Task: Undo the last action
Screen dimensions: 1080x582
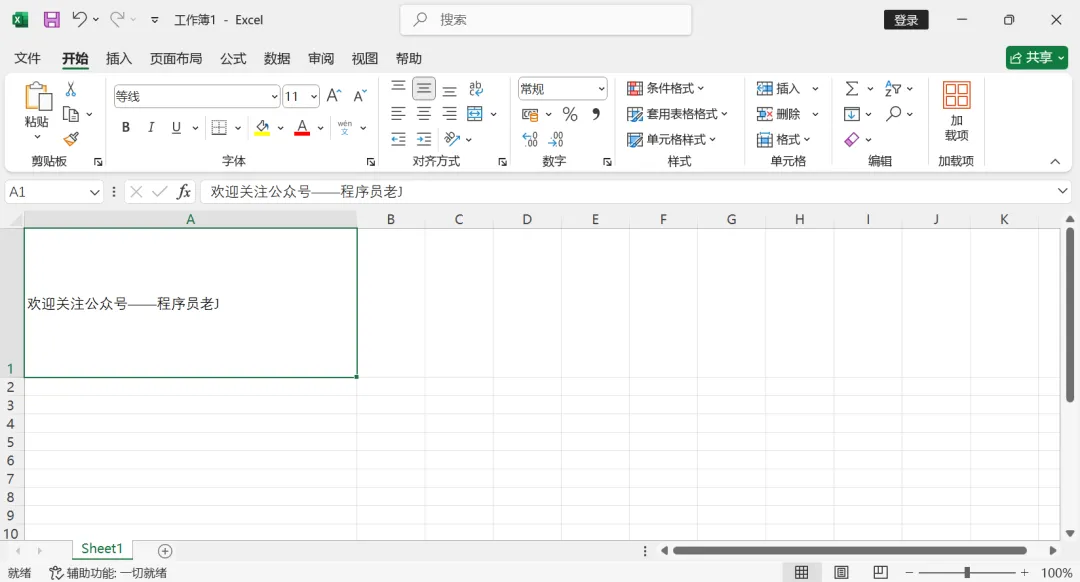Action: coord(79,19)
